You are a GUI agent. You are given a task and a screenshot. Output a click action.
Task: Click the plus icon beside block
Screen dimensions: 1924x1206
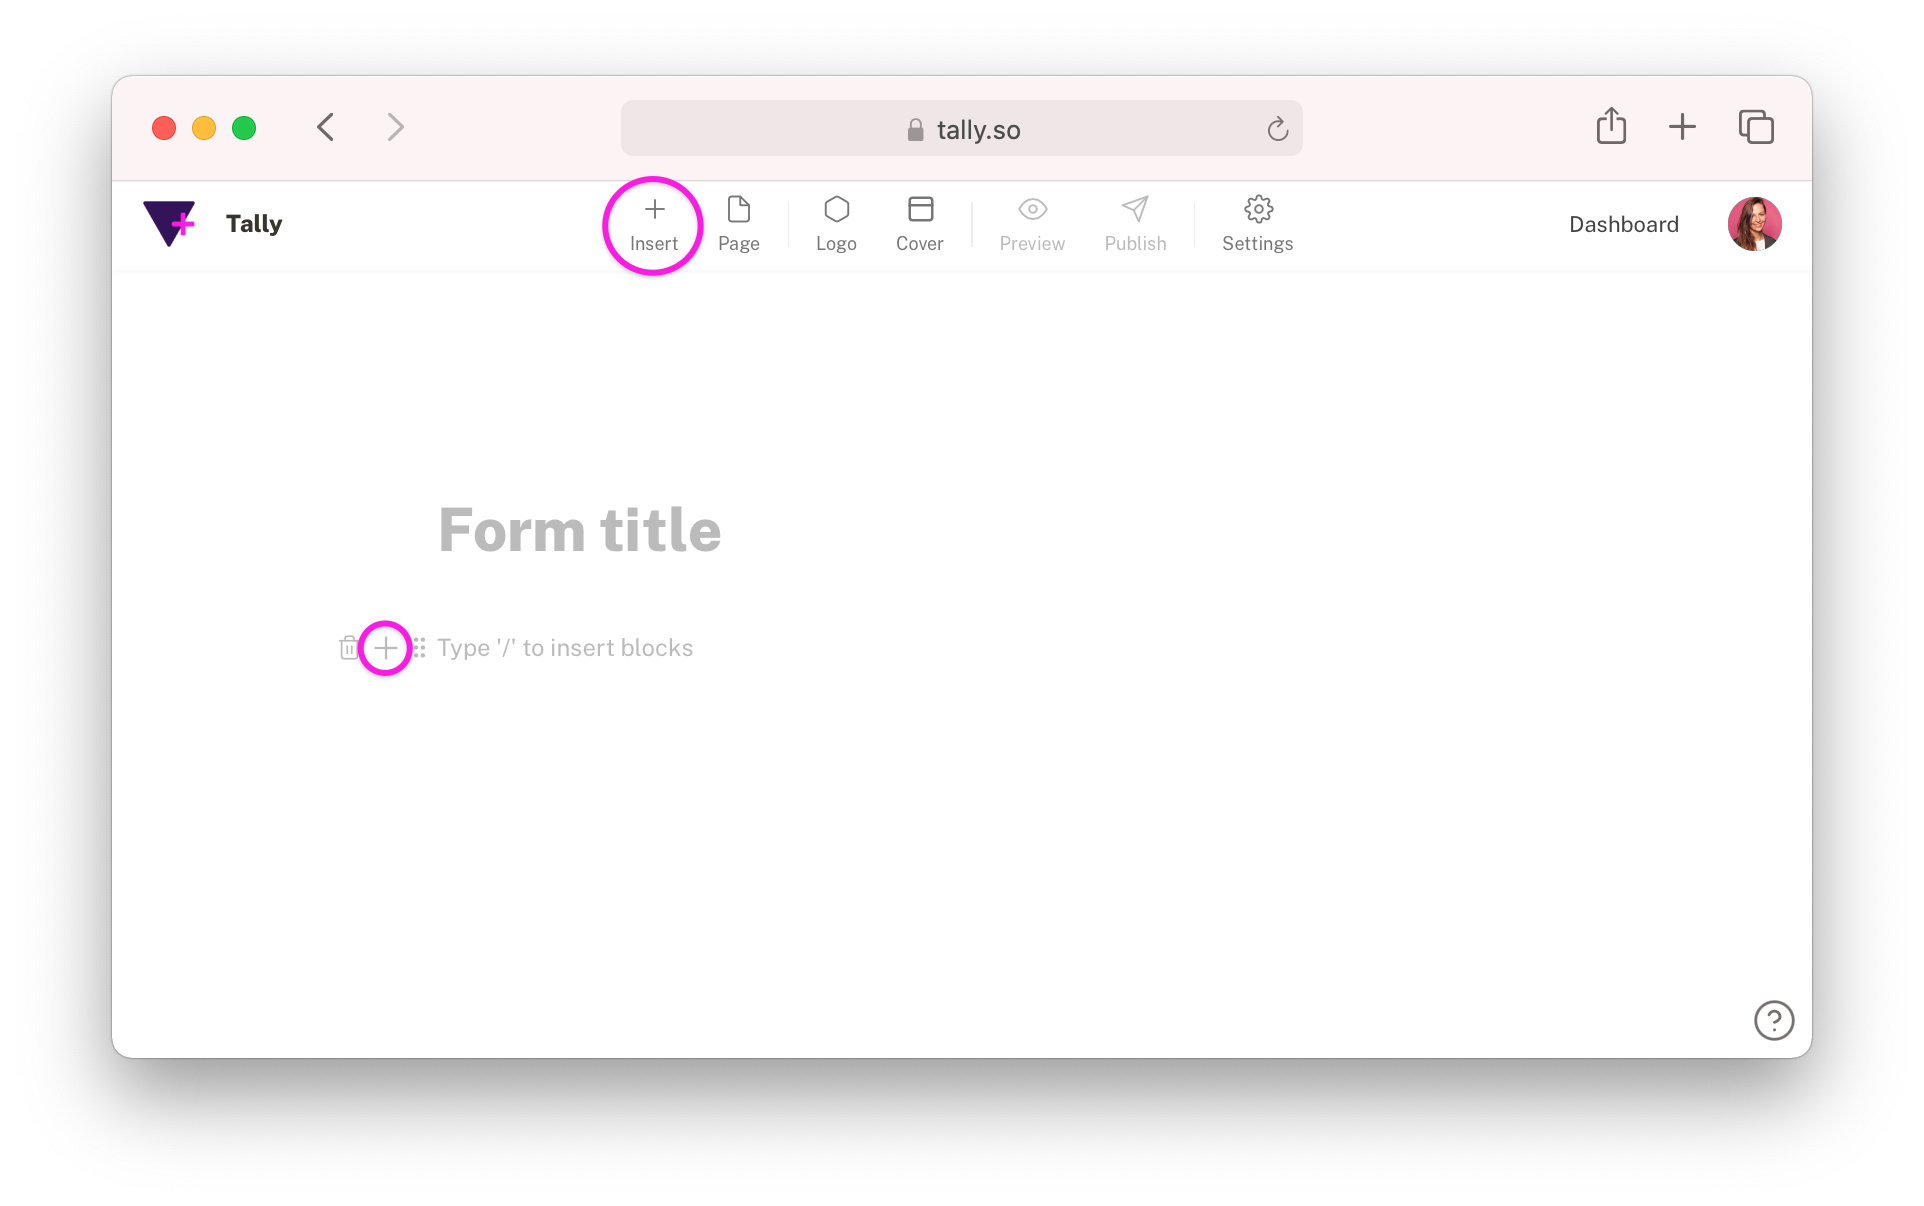pos(385,648)
